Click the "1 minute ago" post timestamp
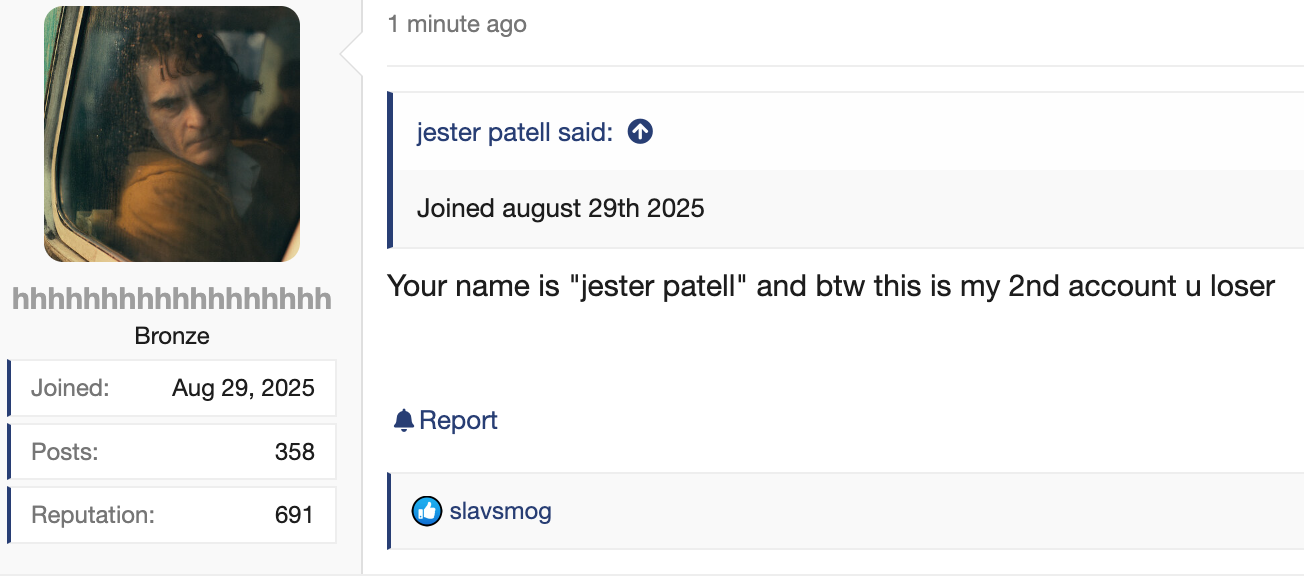The width and height of the screenshot is (1304, 586). point(457,24)
